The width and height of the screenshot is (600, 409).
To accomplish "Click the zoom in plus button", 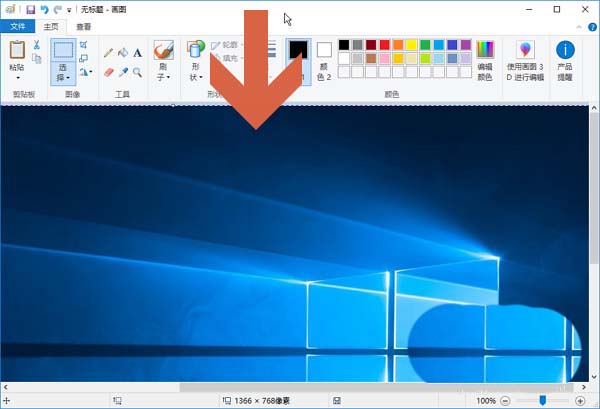I will coord(580,401).
